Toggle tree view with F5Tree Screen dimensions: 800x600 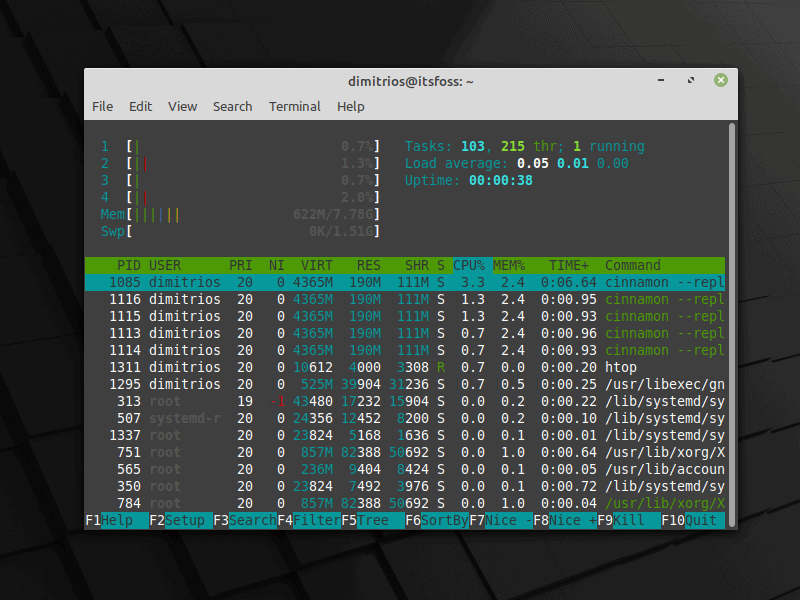pyautogui.click(x=365, y=520)
